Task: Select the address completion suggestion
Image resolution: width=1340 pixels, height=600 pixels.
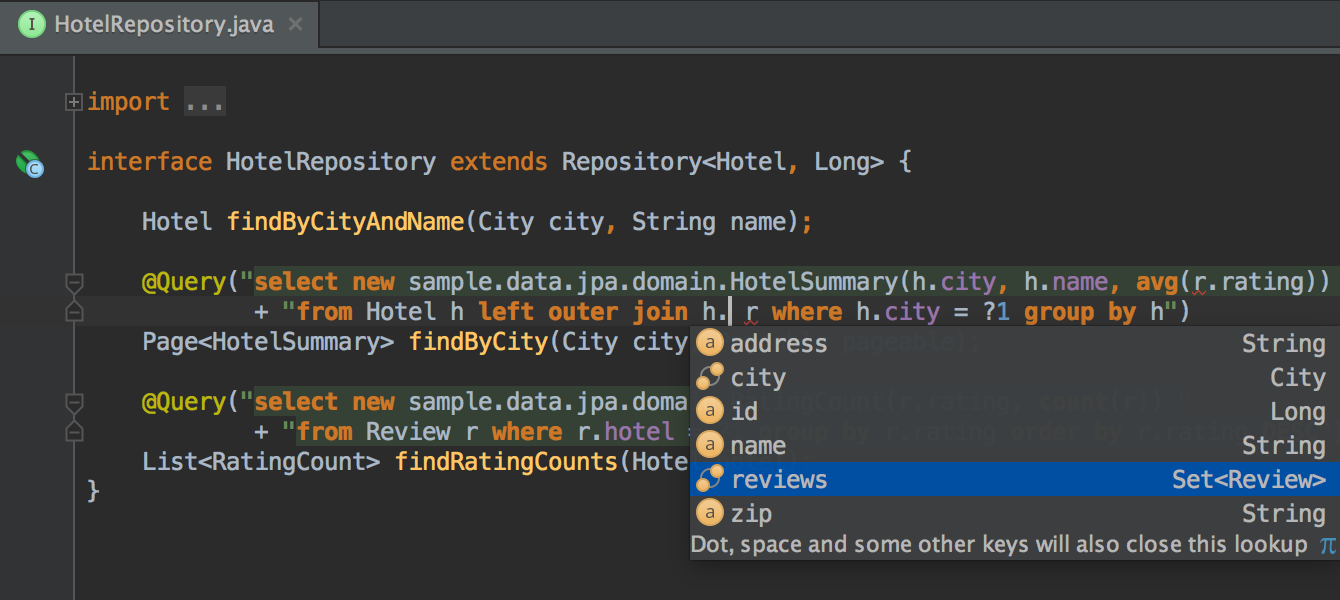Action: pos(778,343)
